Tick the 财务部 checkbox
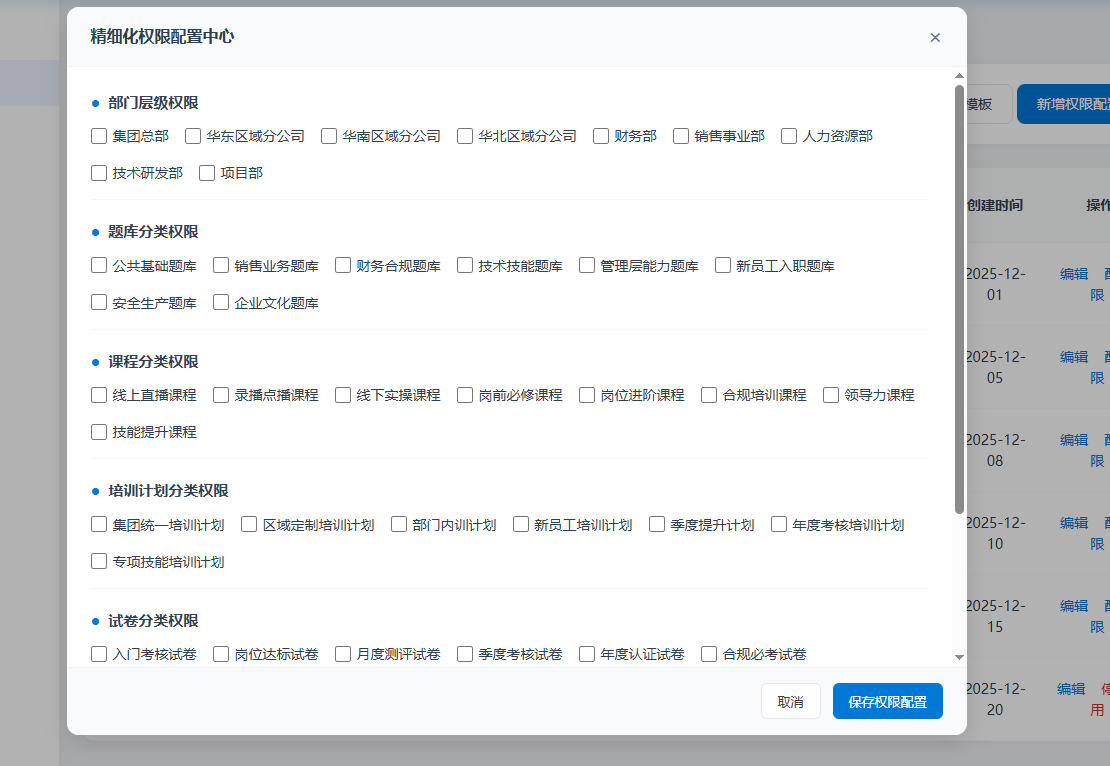Image resolution: width=1110 pixels, height=766 pixels. click(x=601, y=136)
